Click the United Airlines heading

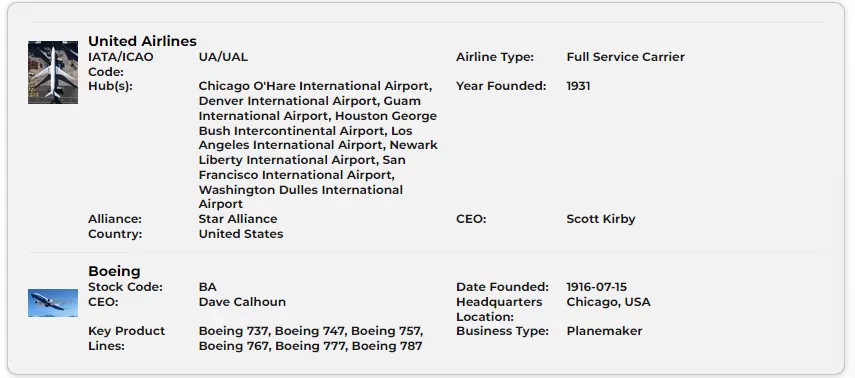(142, 41)
